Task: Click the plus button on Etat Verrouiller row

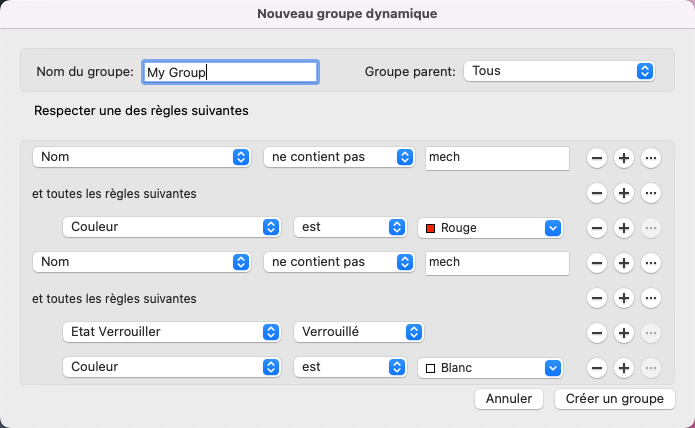Action: (x=623, y=333)
